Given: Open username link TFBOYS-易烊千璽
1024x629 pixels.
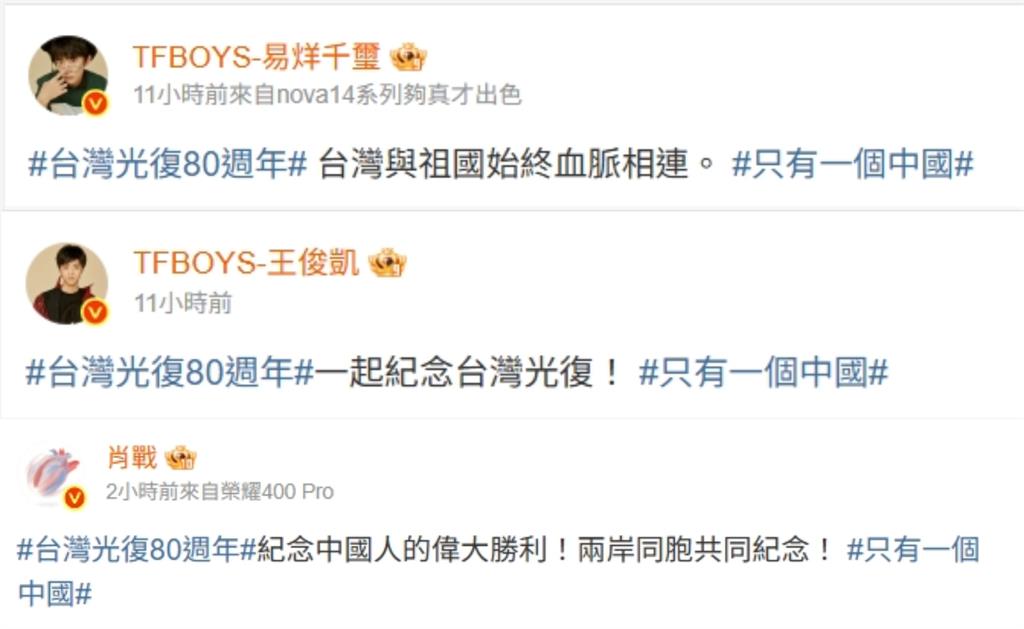Looking at the screenshot, I should (257, 57).
